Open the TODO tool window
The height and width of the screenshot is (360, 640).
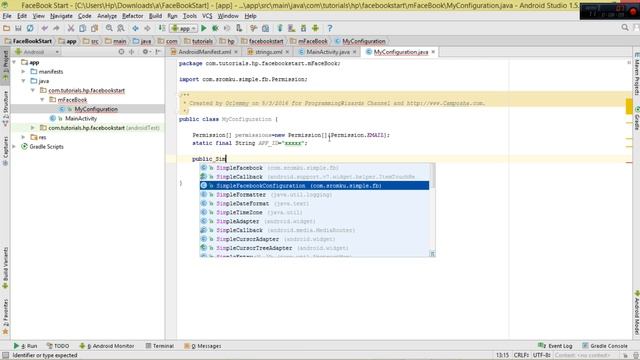[58, 346]
